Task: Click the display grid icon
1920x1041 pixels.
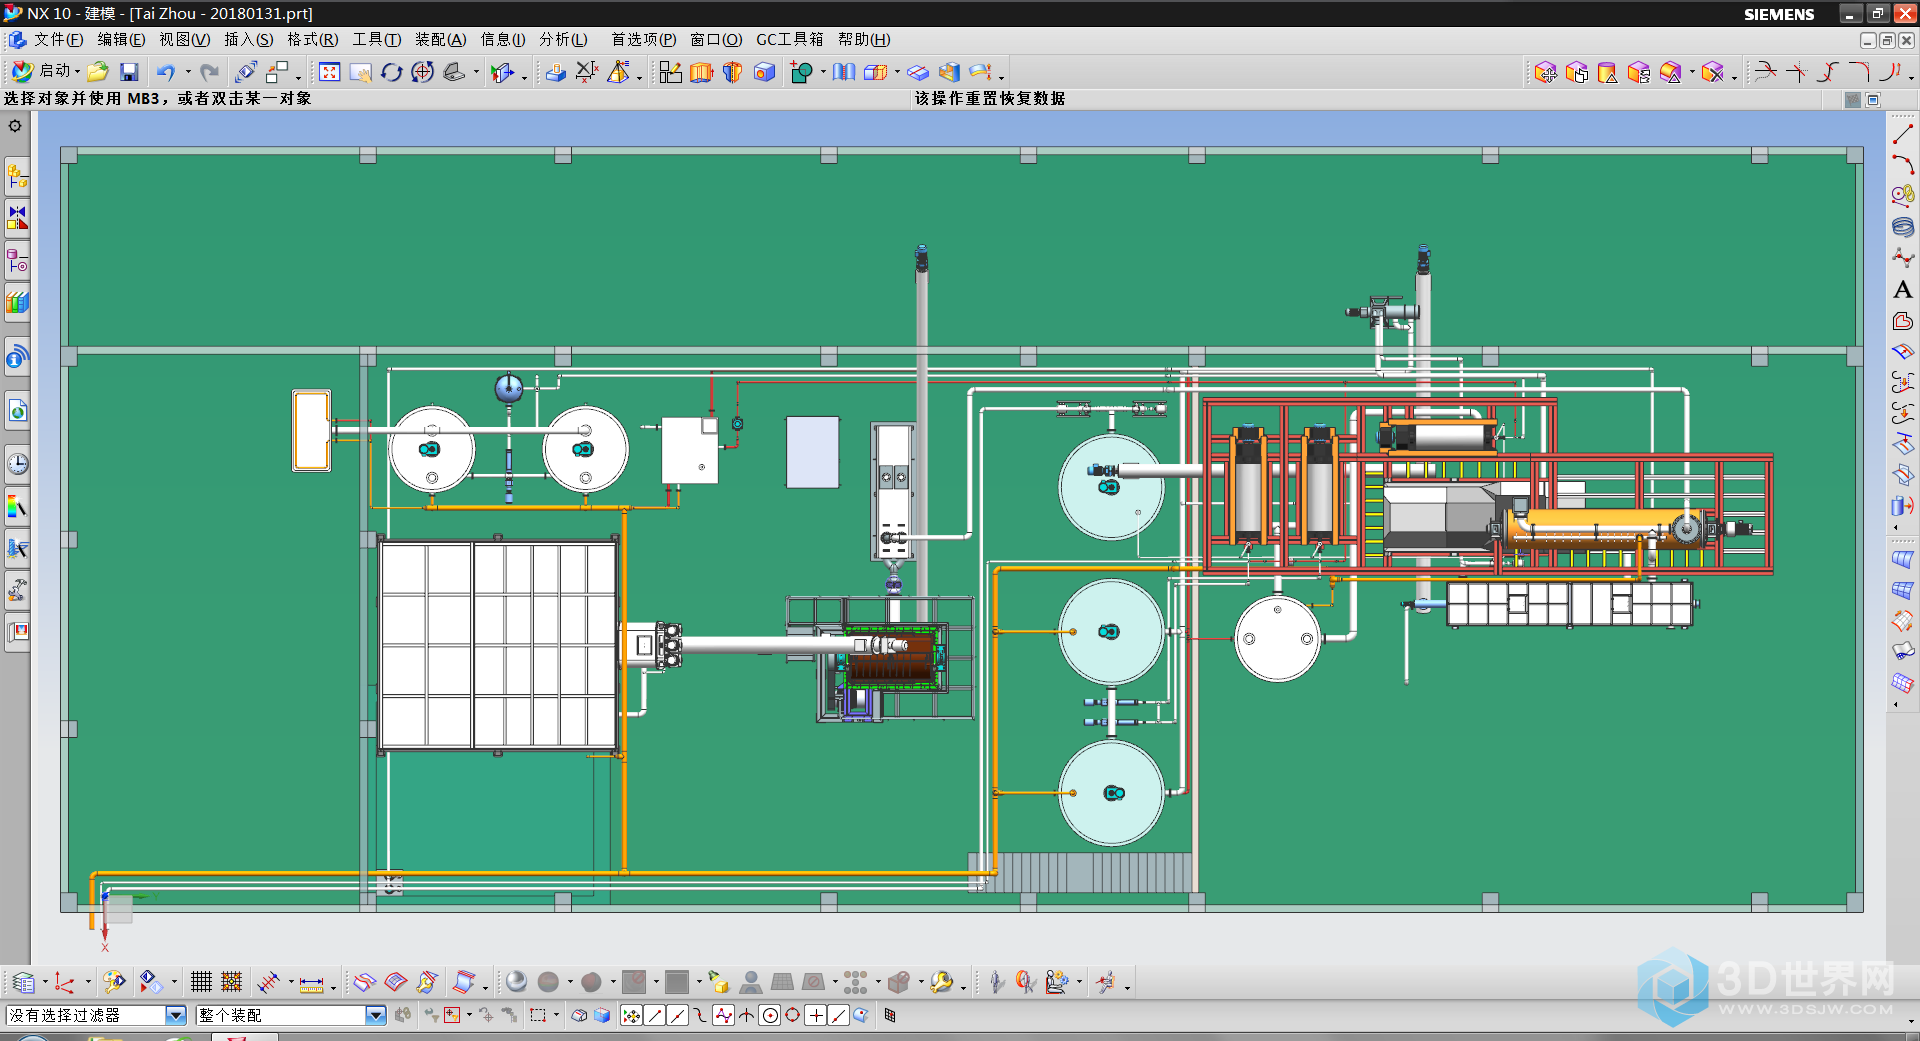Action: click(201, 982)
